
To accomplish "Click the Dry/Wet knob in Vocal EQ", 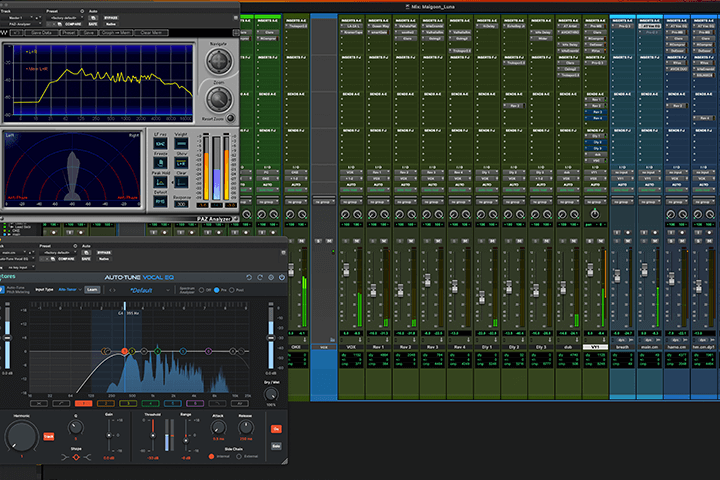I will click(x=271, y=394).
